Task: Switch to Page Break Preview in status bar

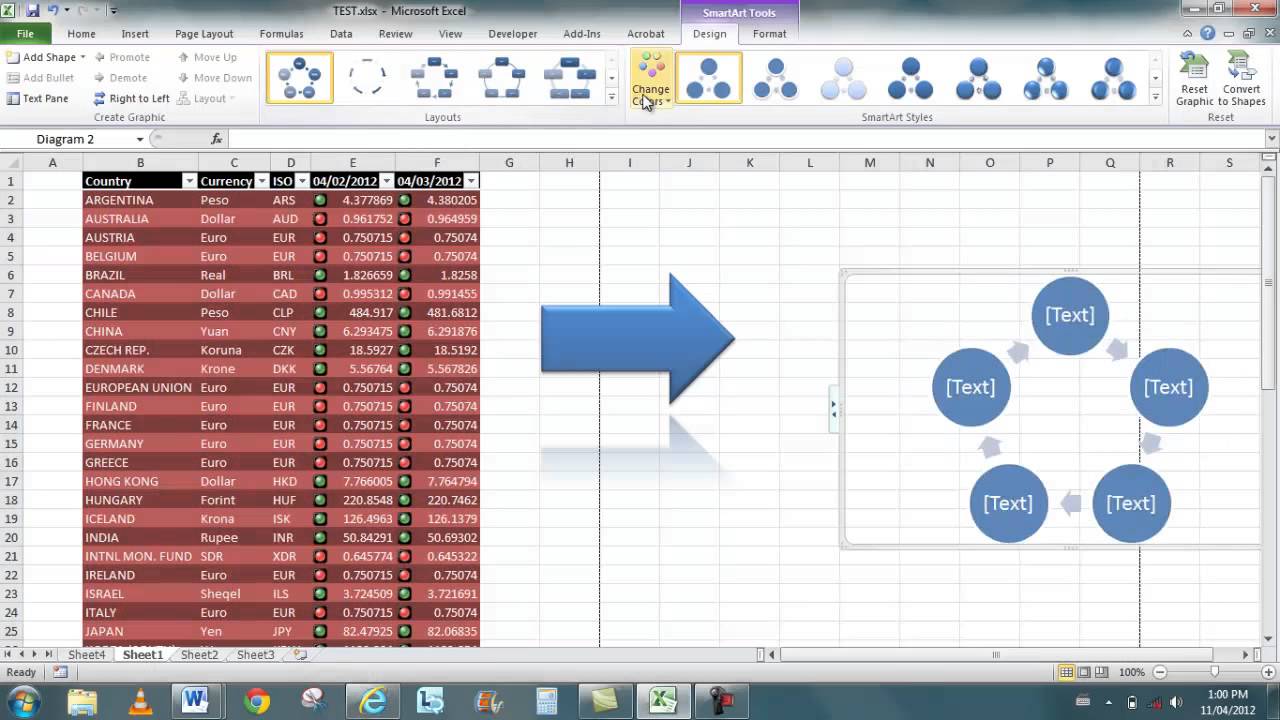Action: tap(1102, 673)
